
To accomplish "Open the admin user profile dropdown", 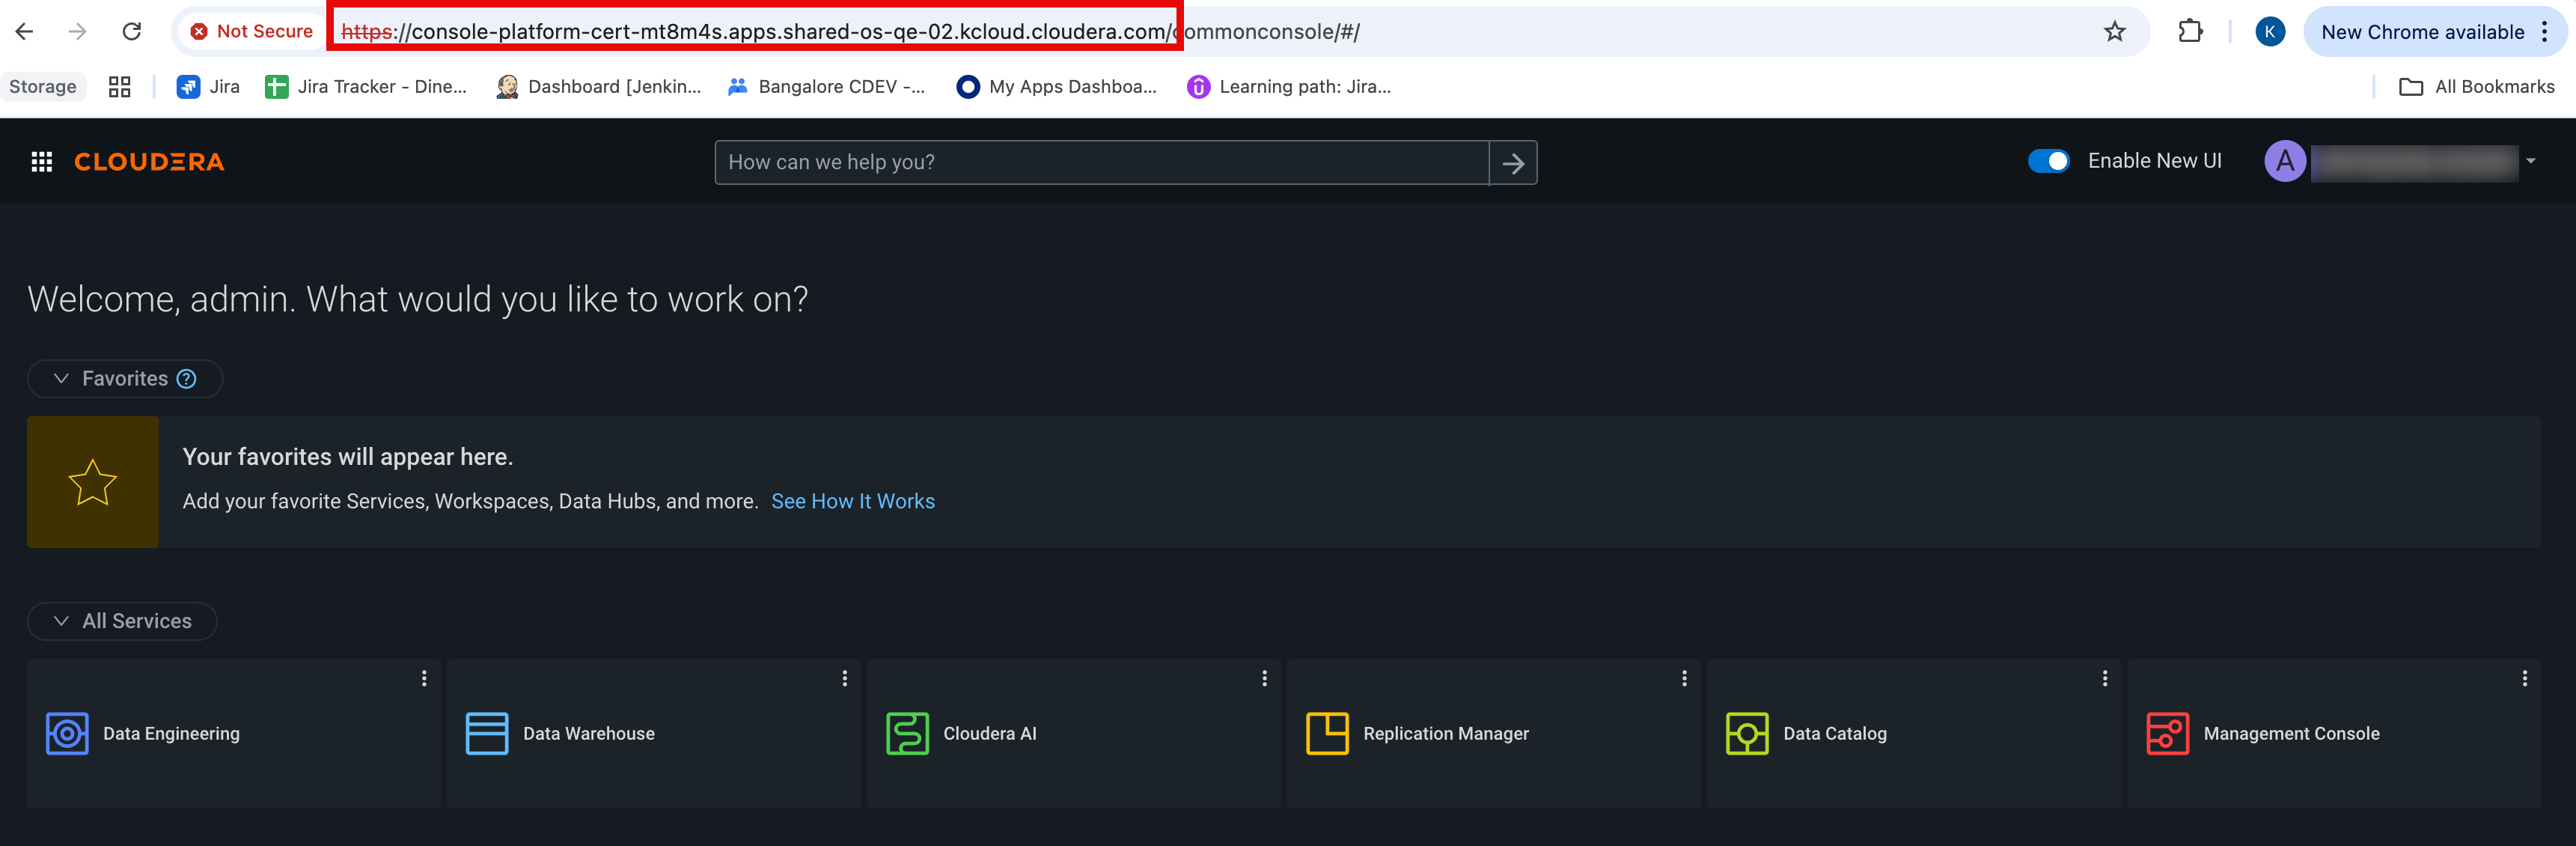I will [x=2530, y=161].
